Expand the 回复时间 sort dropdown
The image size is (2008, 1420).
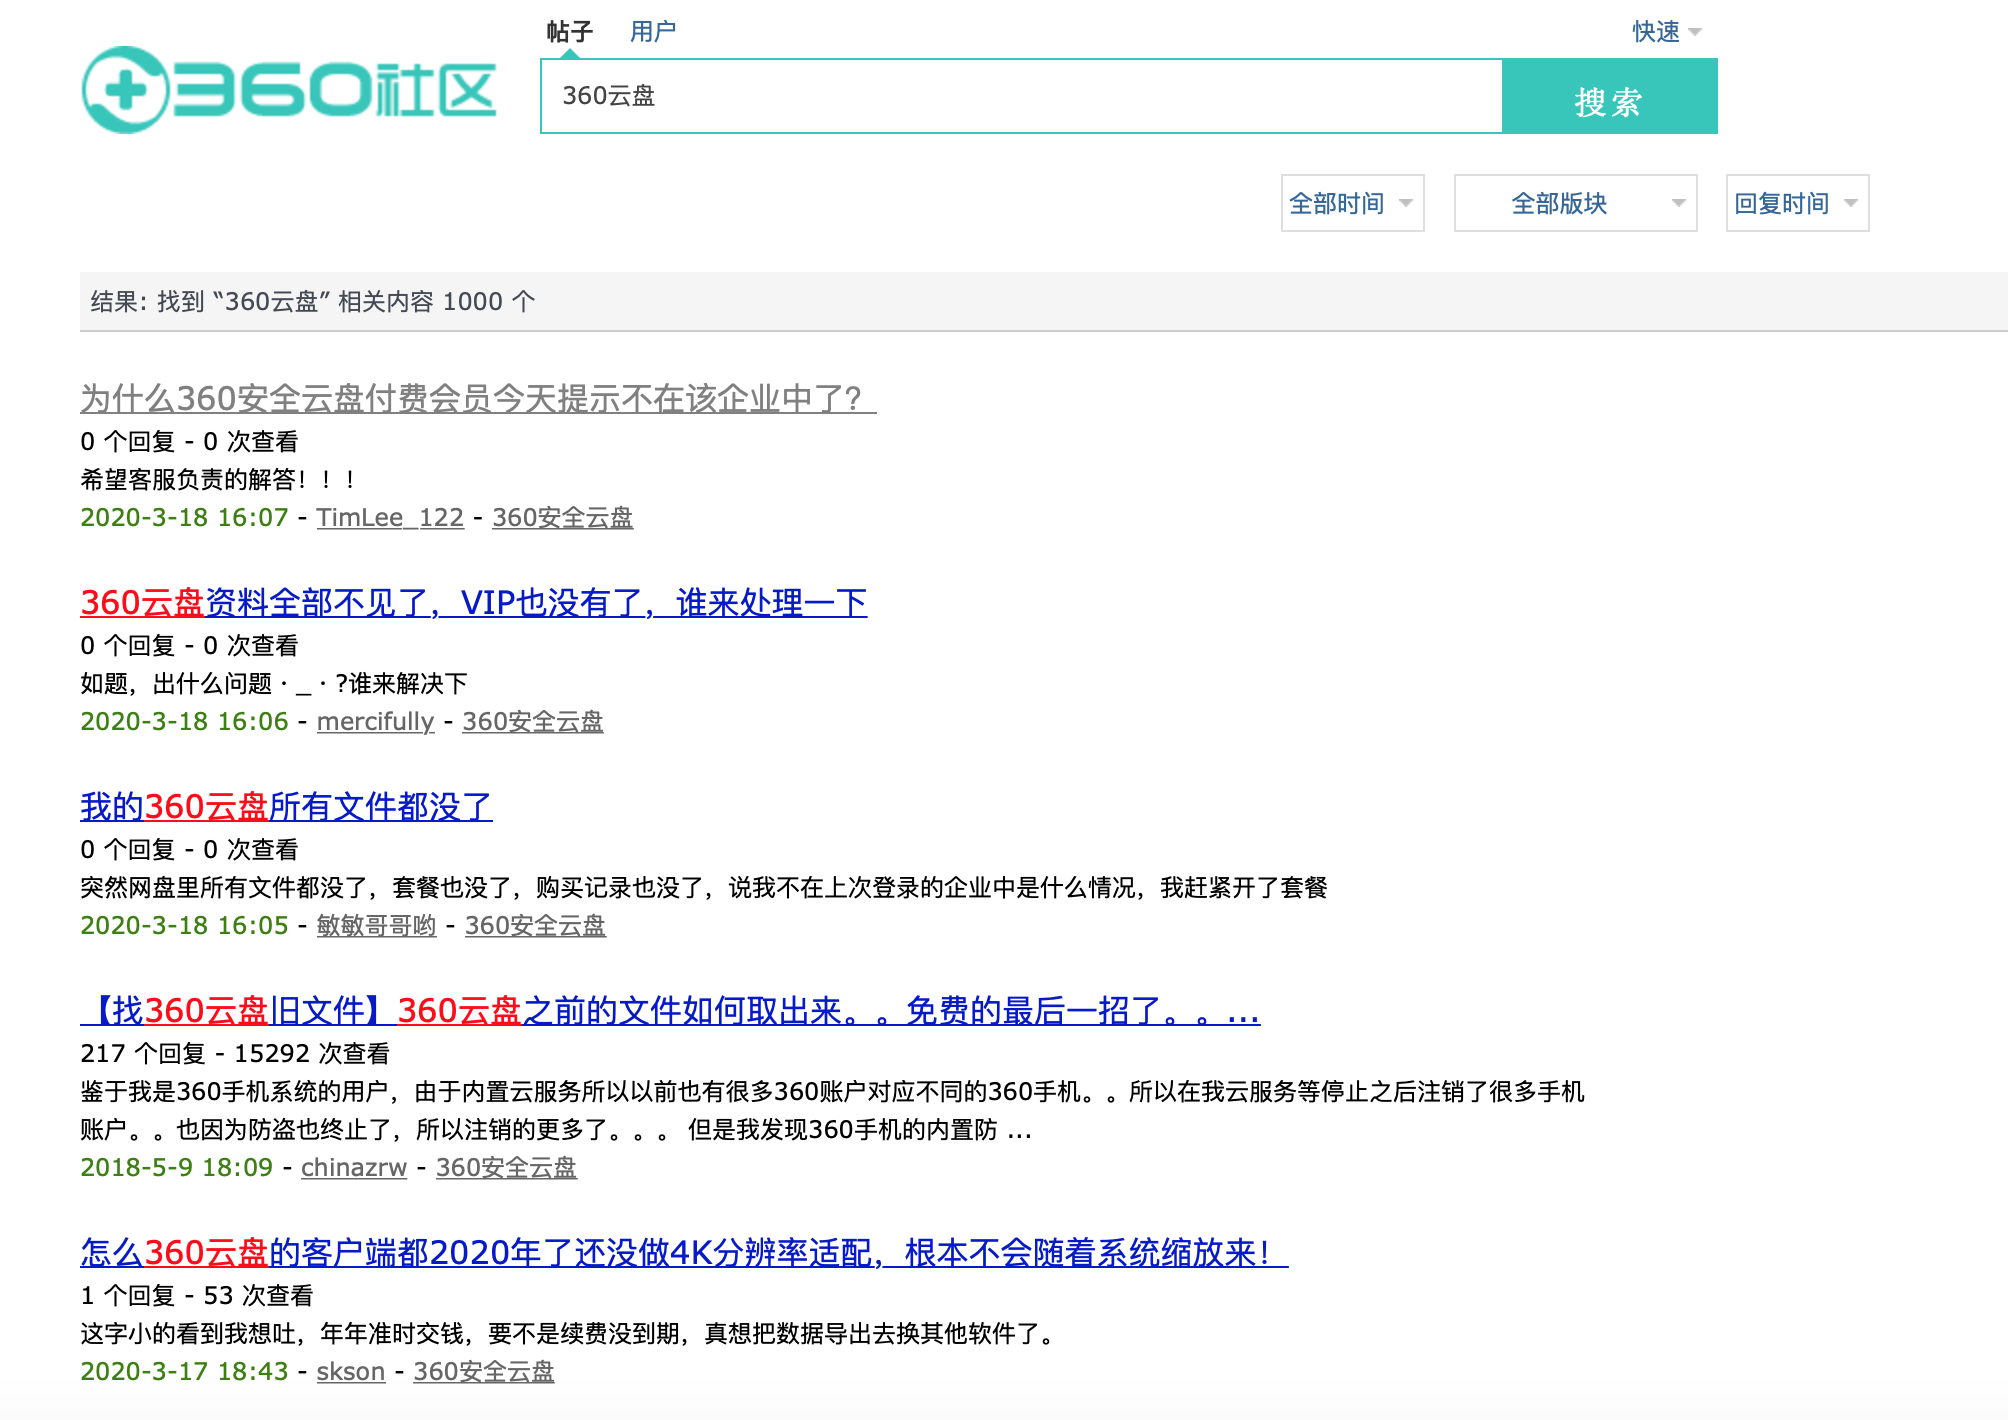[1797, 203]
